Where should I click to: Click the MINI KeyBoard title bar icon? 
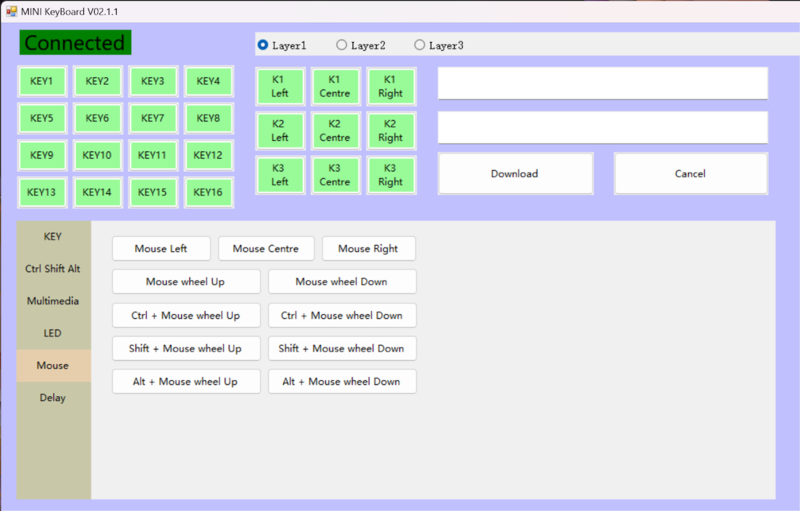(x=12, y=11)
